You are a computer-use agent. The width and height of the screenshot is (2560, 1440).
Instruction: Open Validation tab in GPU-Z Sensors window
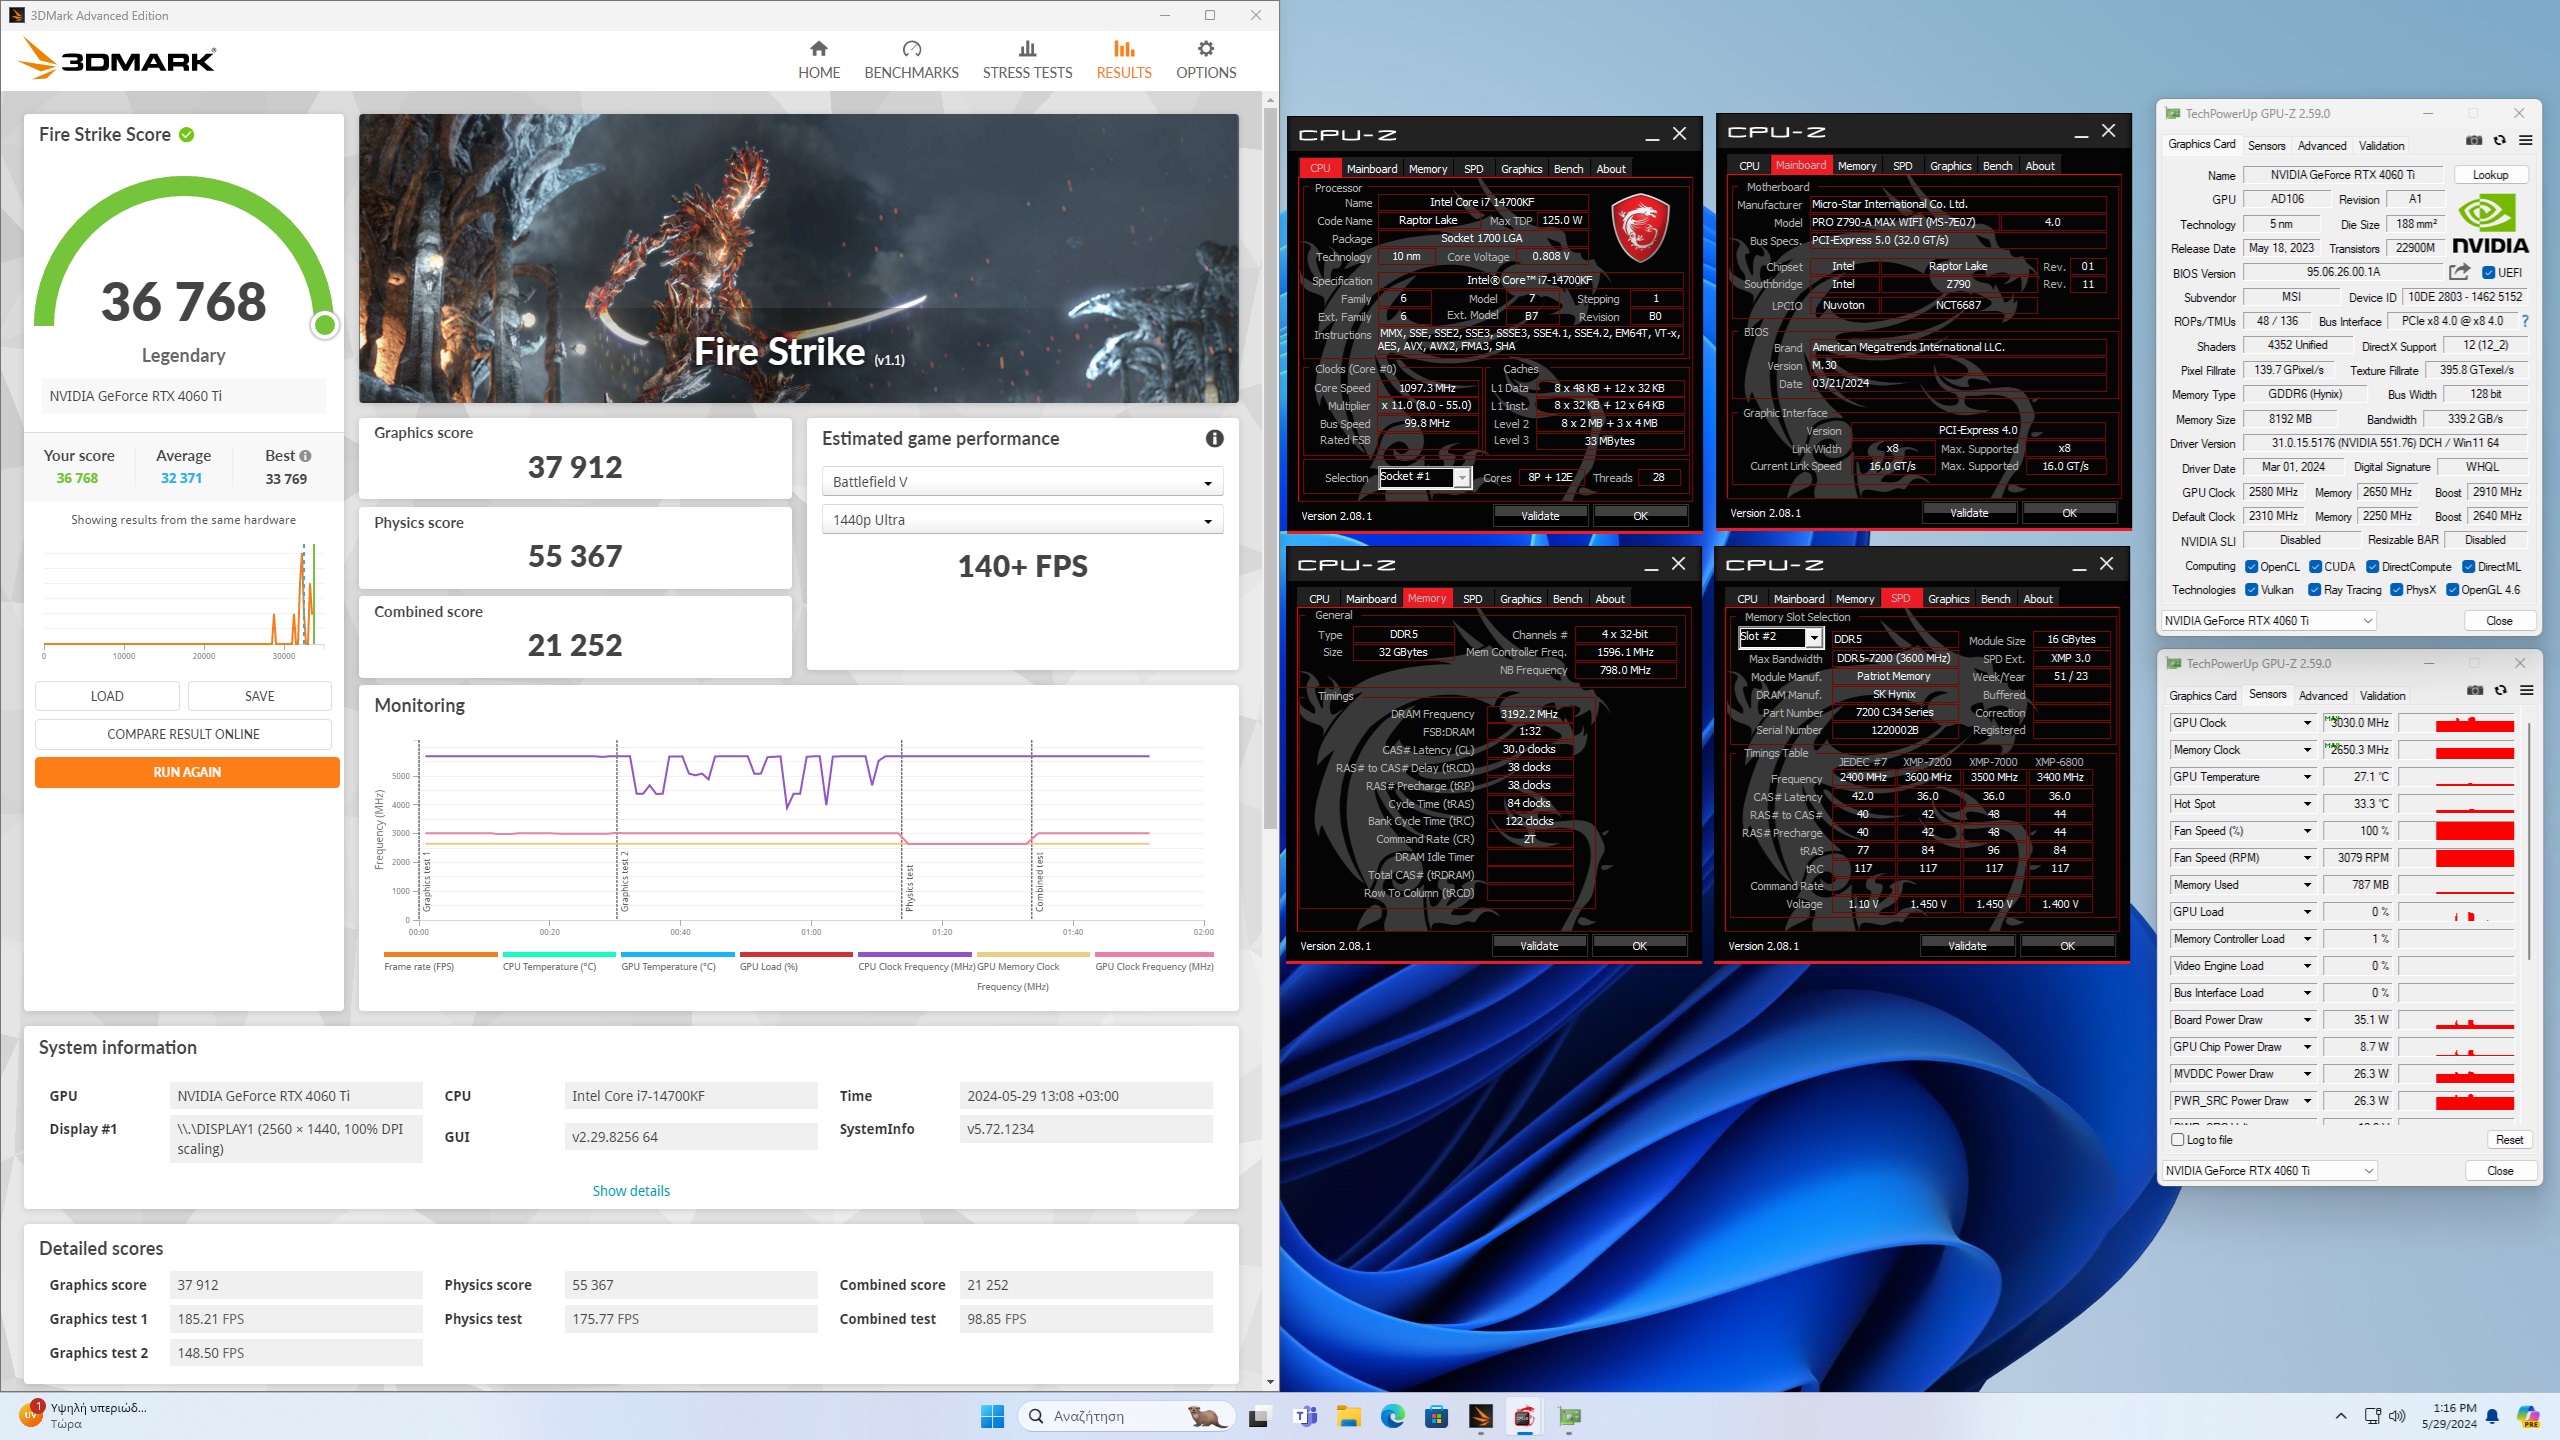(2383, 695)
